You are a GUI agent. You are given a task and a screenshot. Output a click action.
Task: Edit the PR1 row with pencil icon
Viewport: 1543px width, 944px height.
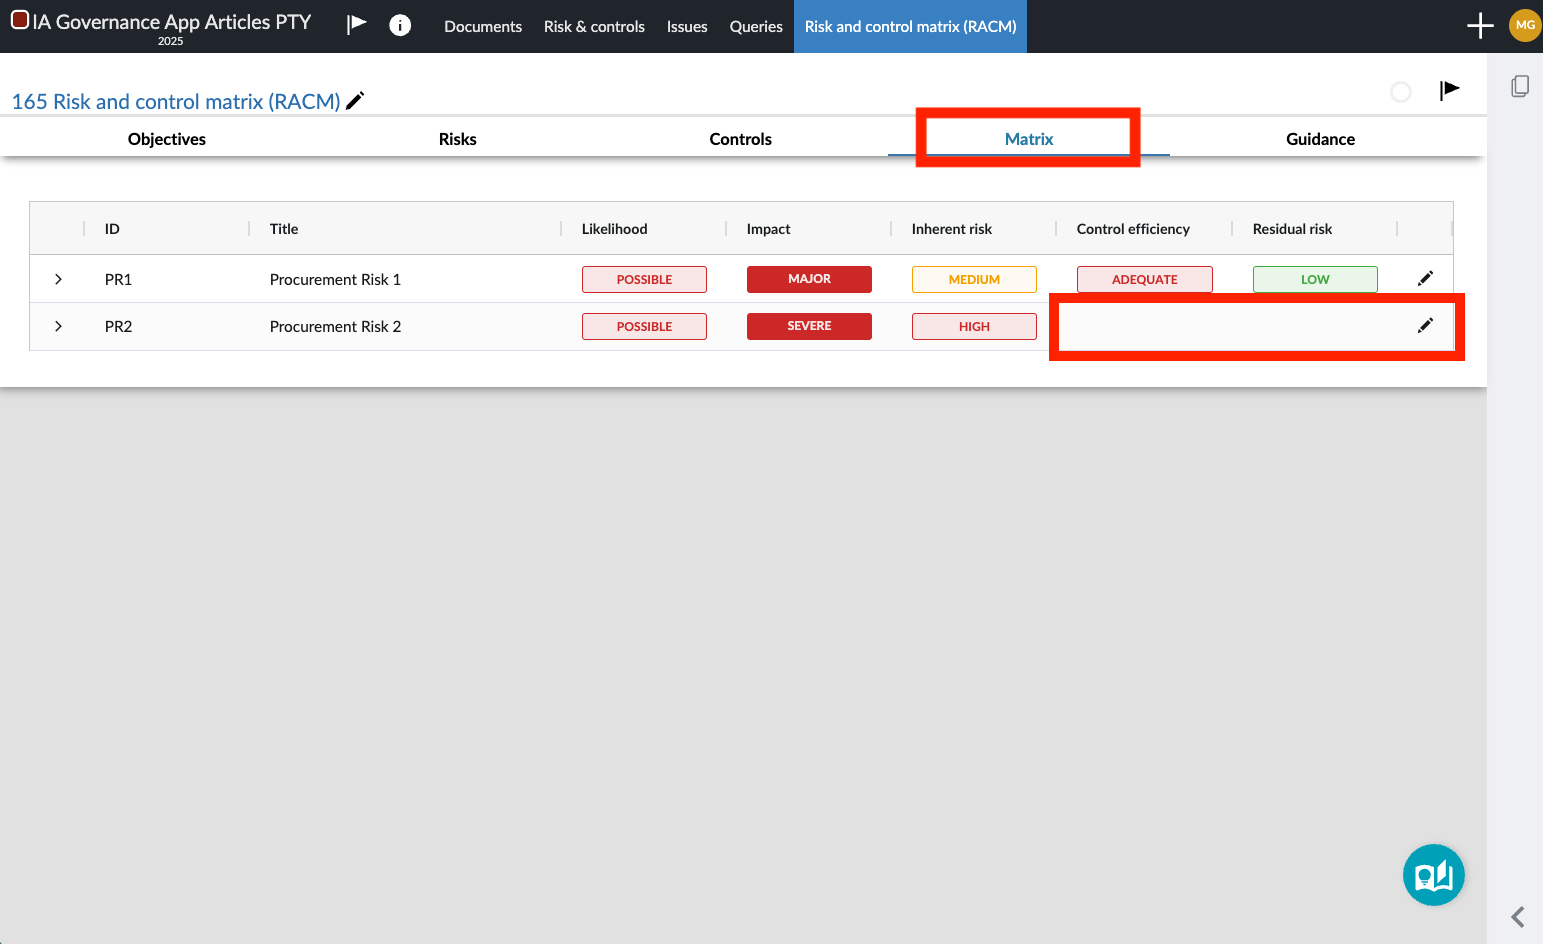pyautogui.click(x=1425, y=278)
